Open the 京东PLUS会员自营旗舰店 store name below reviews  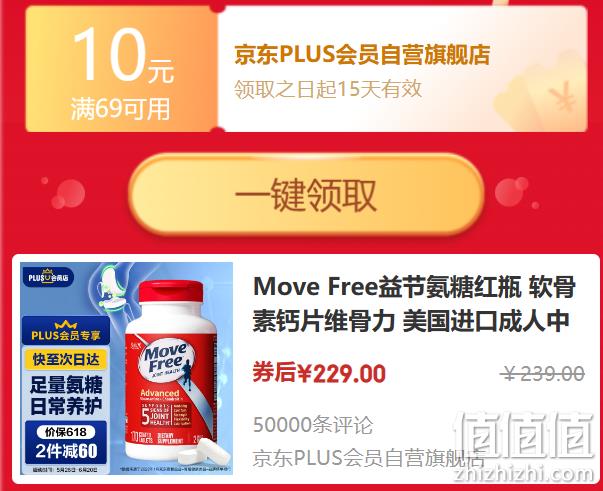point(368,458)
